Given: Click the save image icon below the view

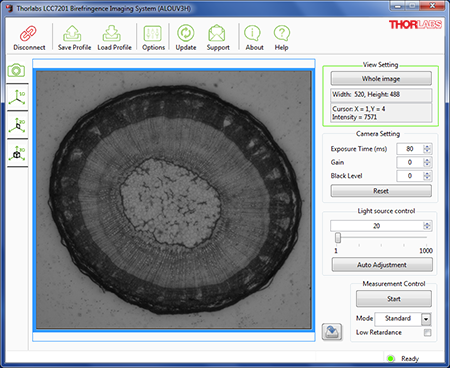Looking at the screenshot, I should coord(332,332).
